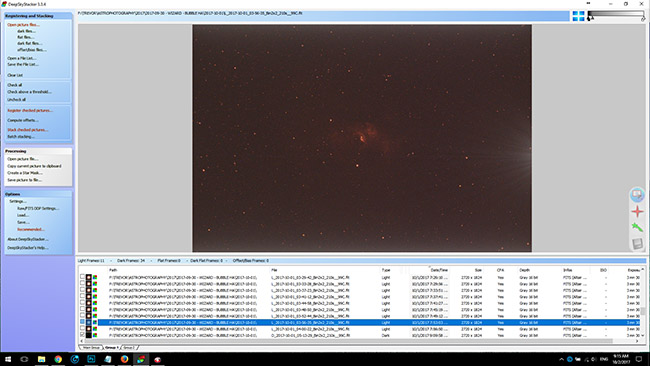Click the dark frame icon of the 05-13-29 row

(x=89, y=335)
